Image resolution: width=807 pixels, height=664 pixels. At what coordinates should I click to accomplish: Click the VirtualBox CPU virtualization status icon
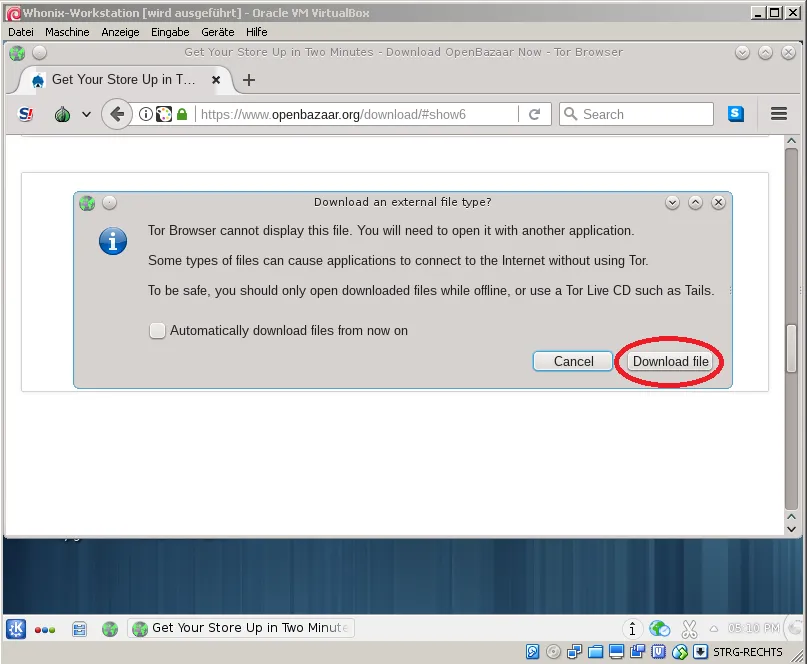(x=658, y=652)
